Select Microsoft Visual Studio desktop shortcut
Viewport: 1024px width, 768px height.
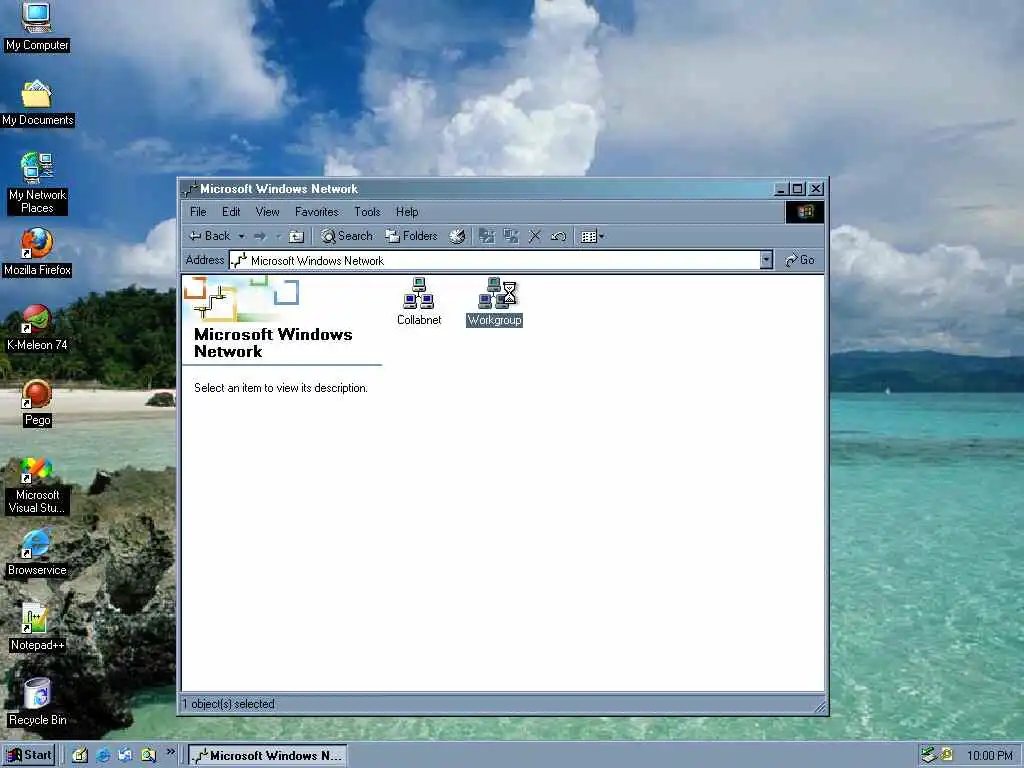[37, 486]
